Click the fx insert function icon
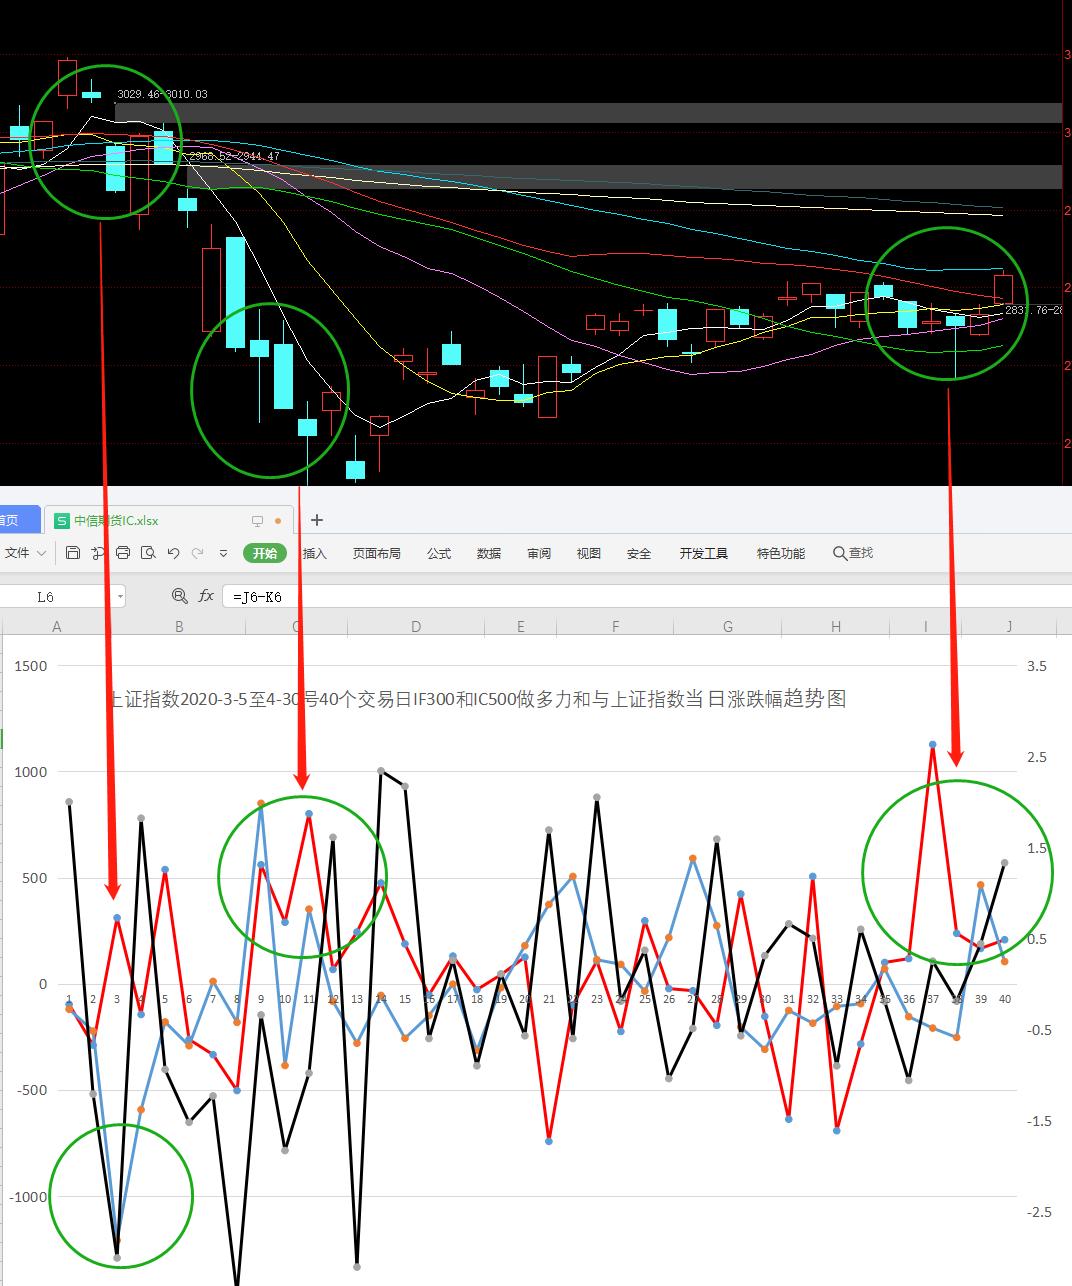 pyautogui.click(x=206, y=596)
